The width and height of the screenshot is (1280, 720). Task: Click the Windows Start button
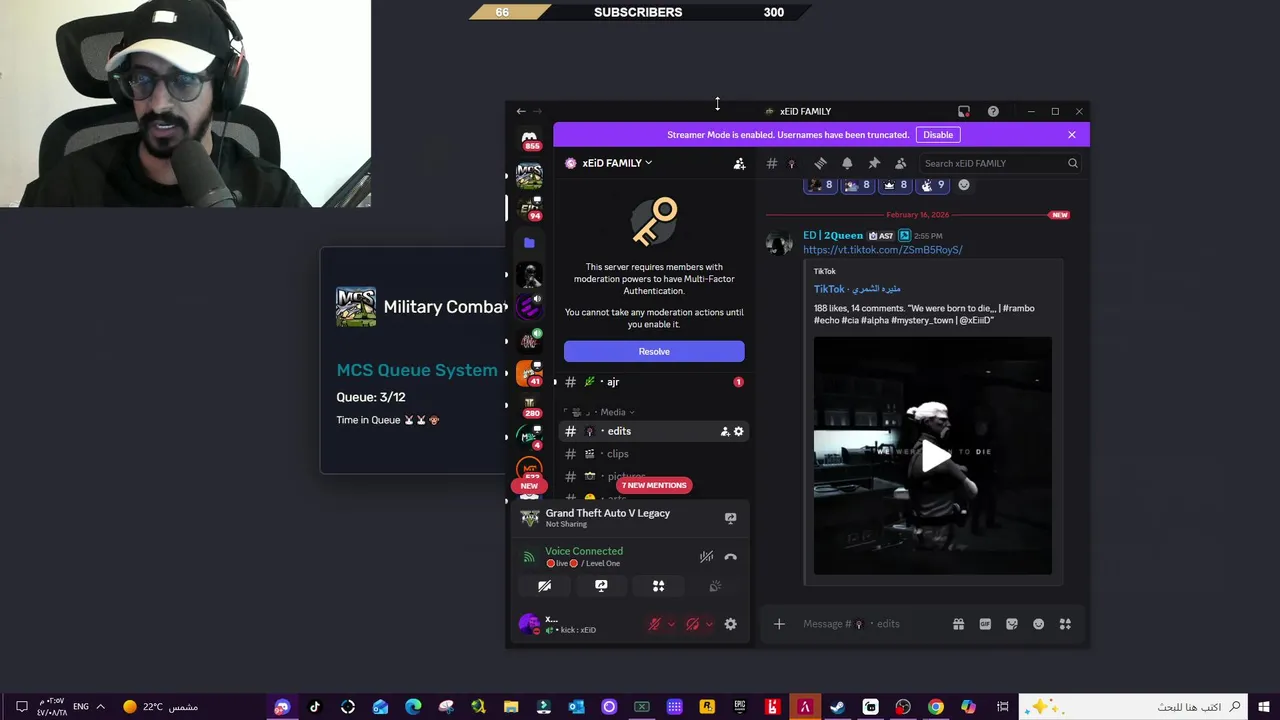[x=1265, y=707]
